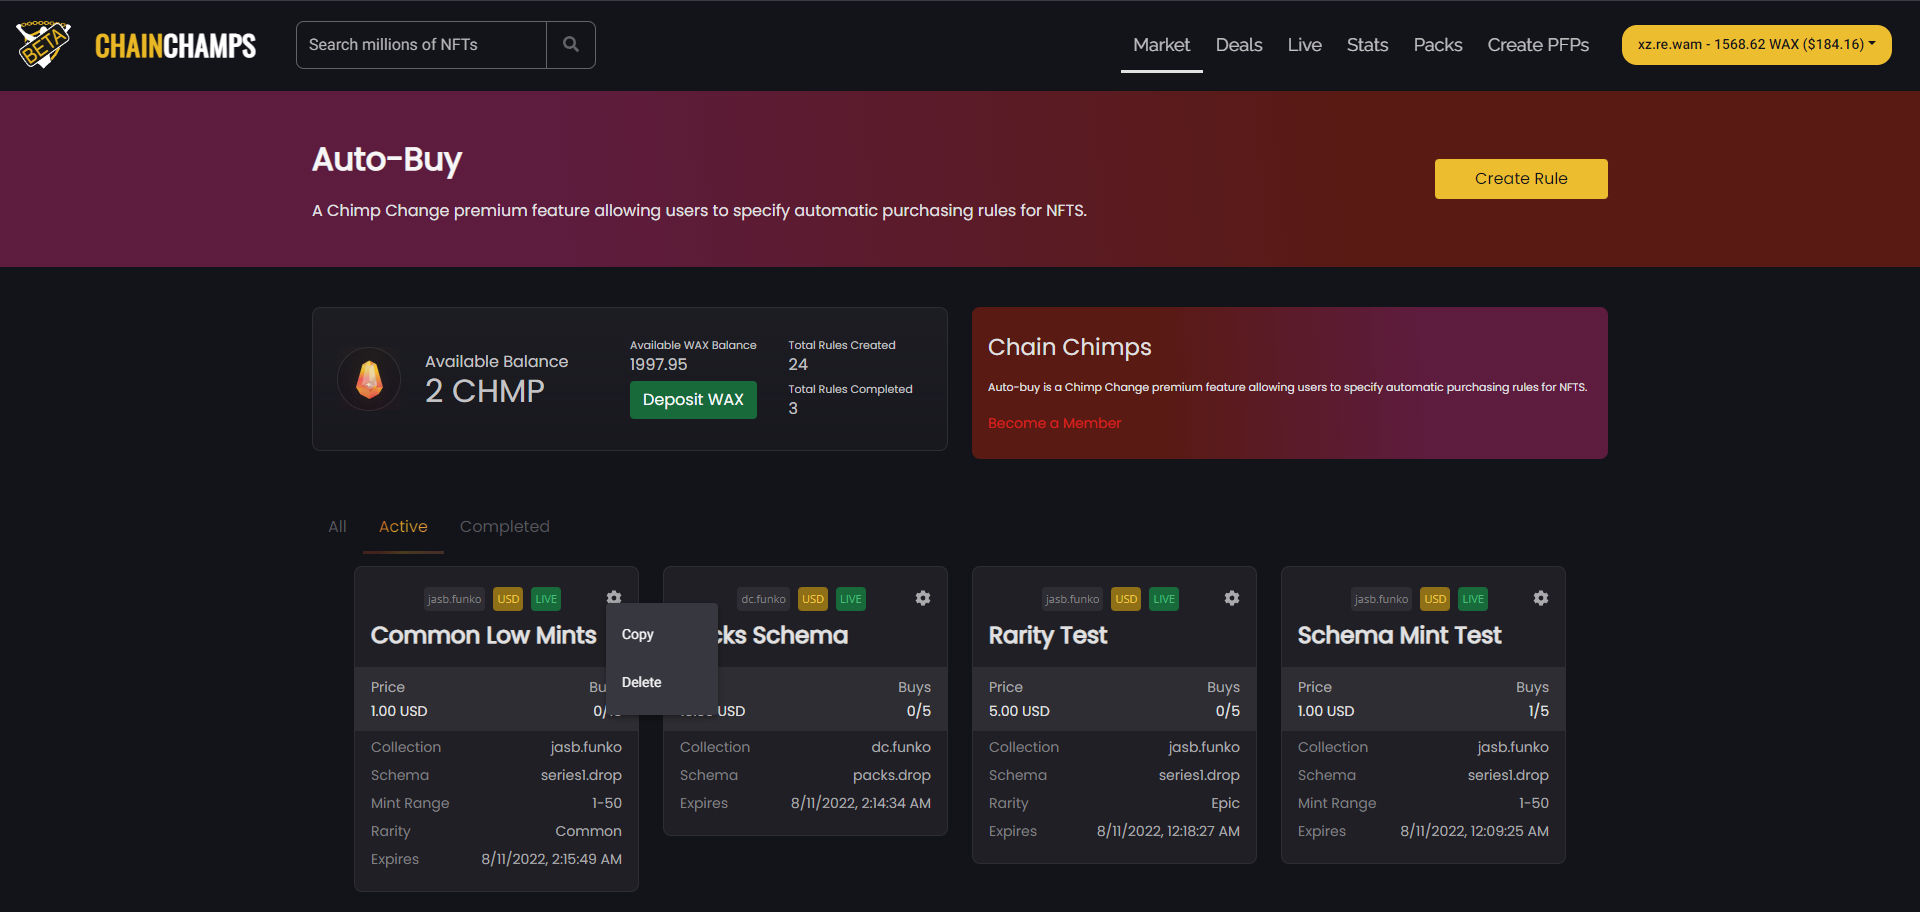Click jasb.funko tag on Schema Mint Test card
This screenshot has height=912, width=1920.
tap(1381, 599)
